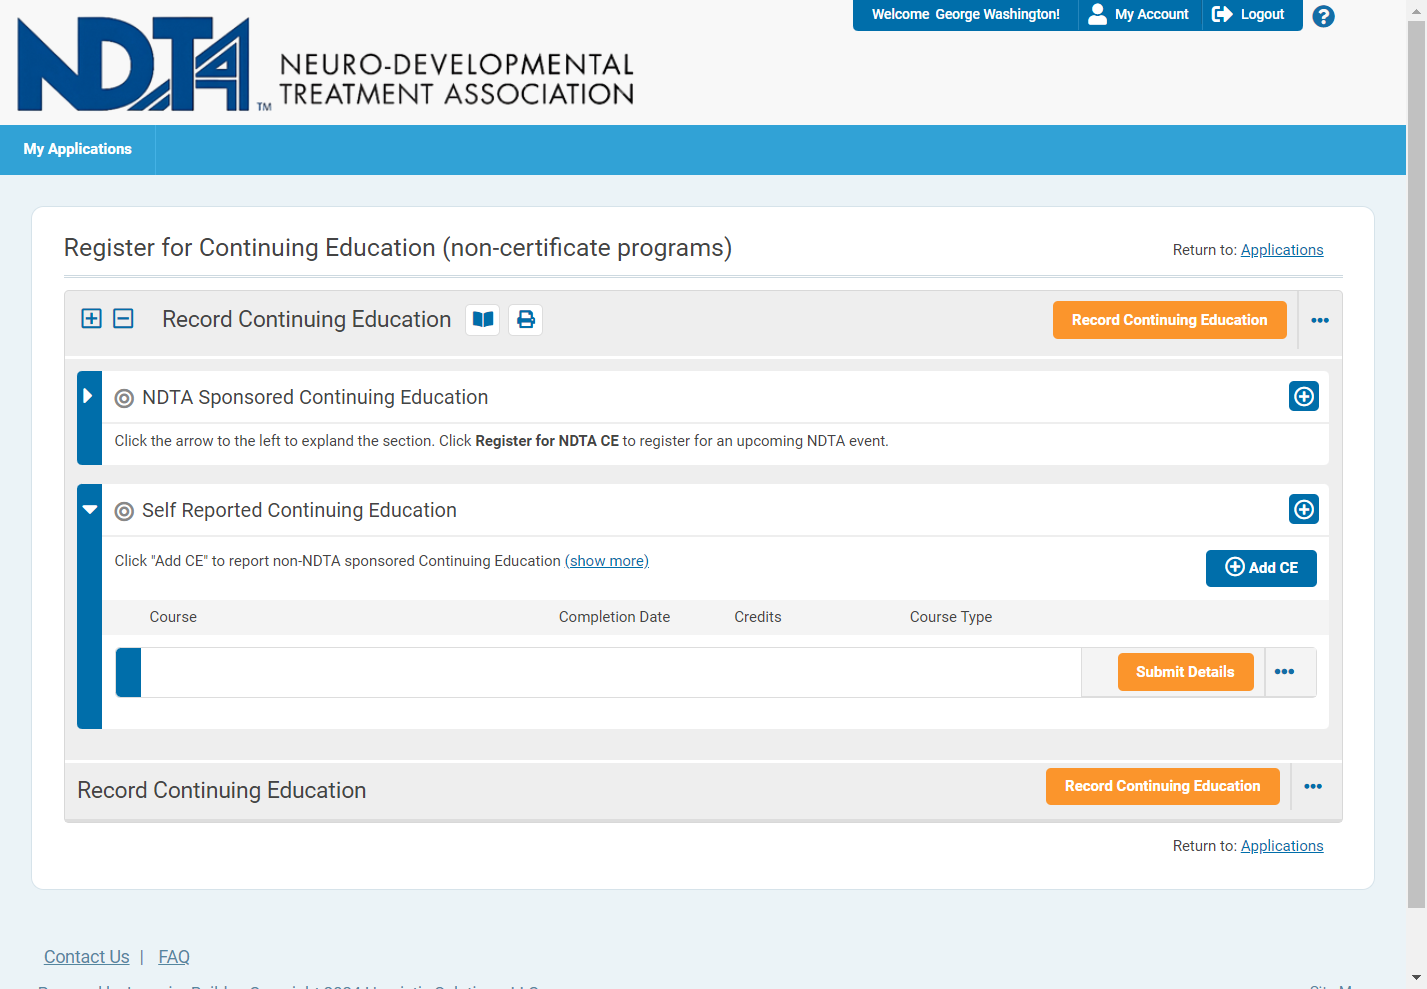
Task: Click the help question mark icon
Action: point(1323,16)
